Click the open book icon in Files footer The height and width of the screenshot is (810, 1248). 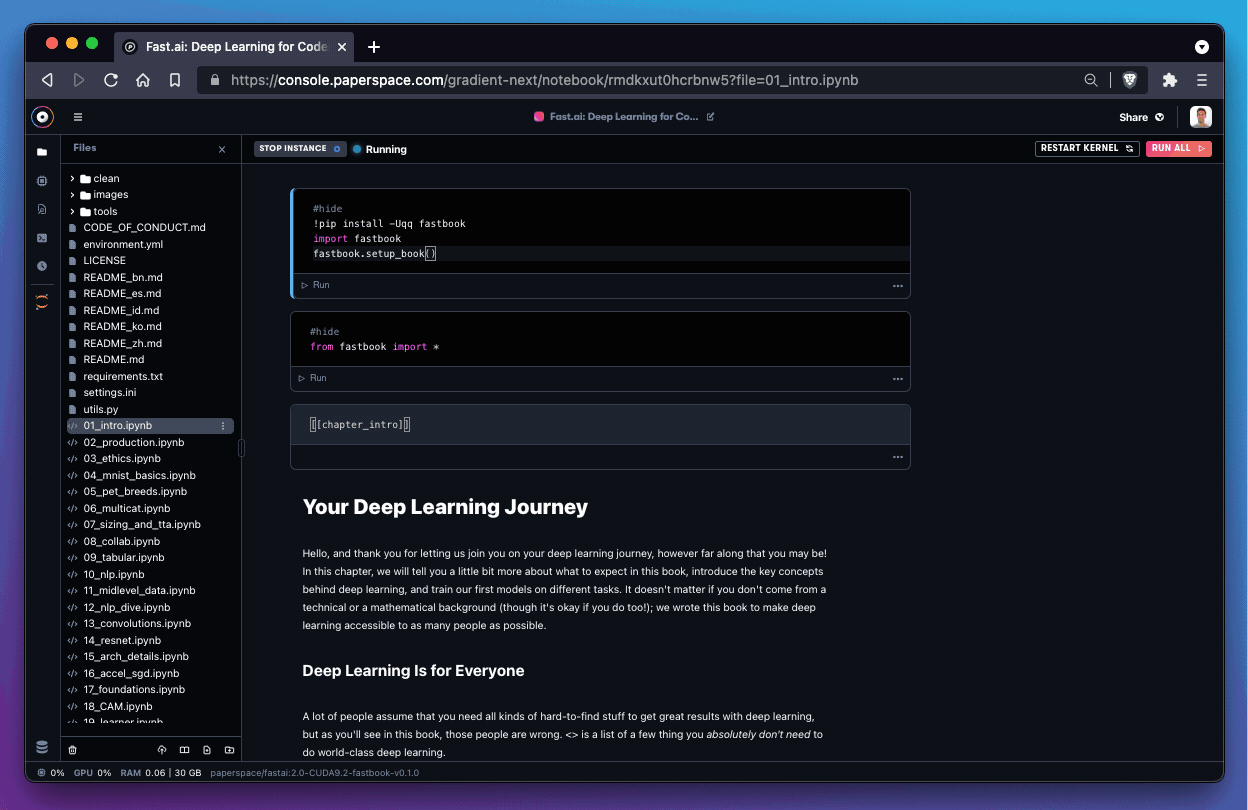(184, 750)
